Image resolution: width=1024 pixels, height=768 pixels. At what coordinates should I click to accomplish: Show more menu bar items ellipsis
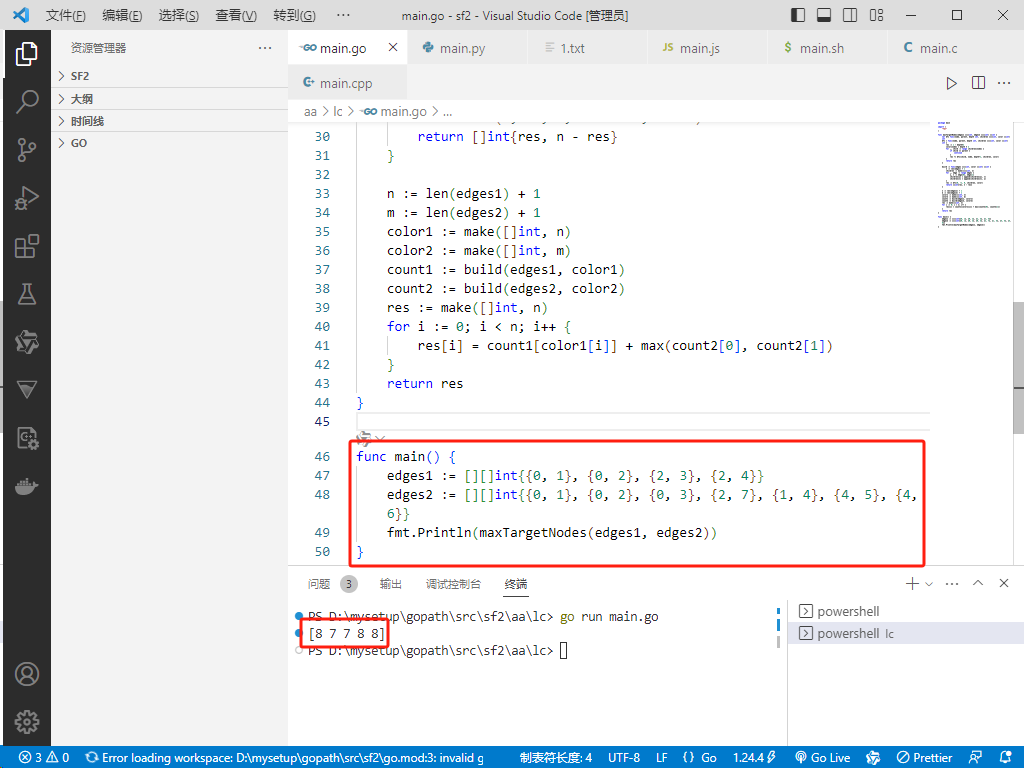point(343,15)
